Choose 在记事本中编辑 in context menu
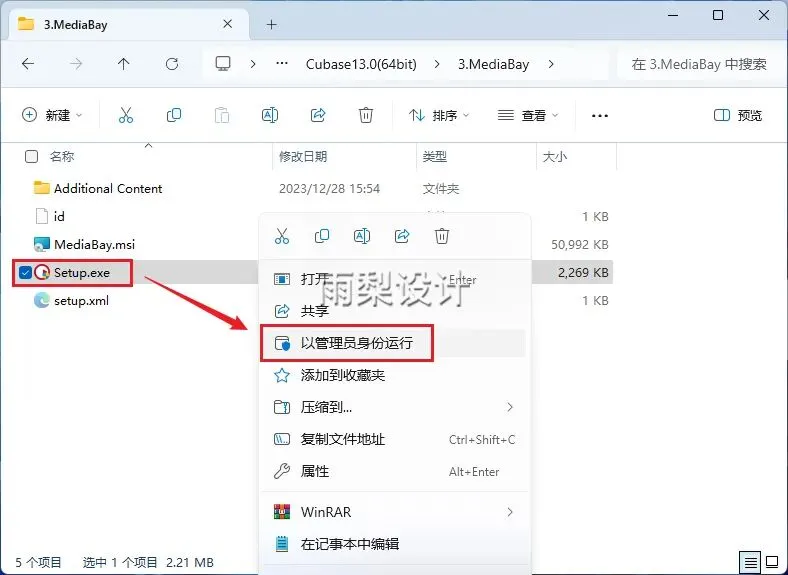The image size is (788, 575). [x=395, y=544]
